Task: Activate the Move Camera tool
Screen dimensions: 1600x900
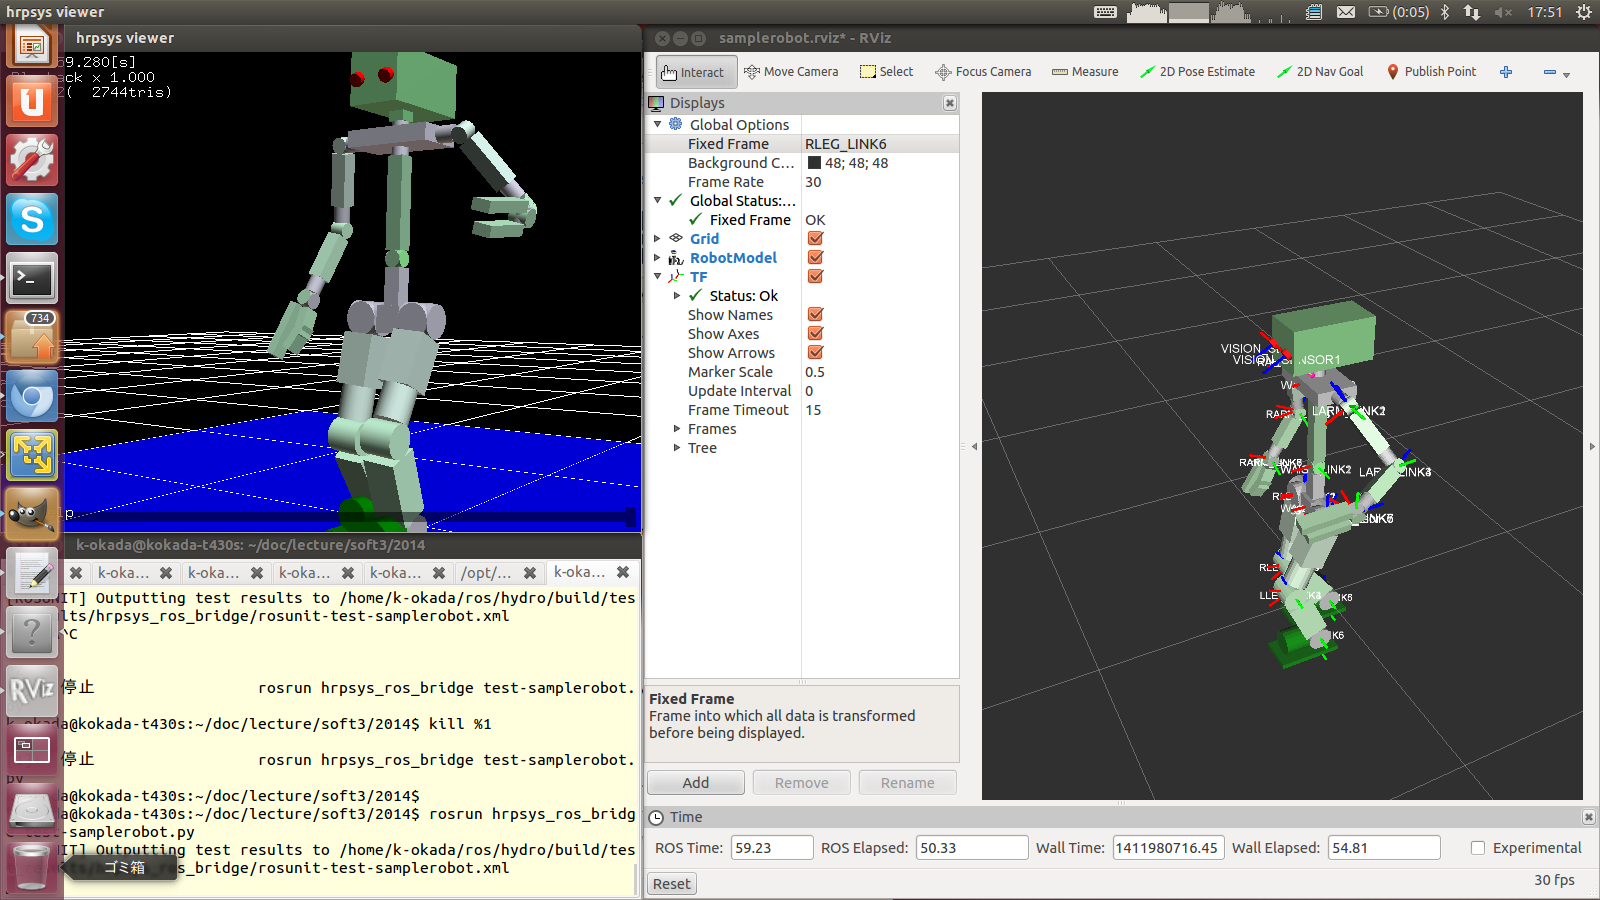Action: click(x=791, y=72)
